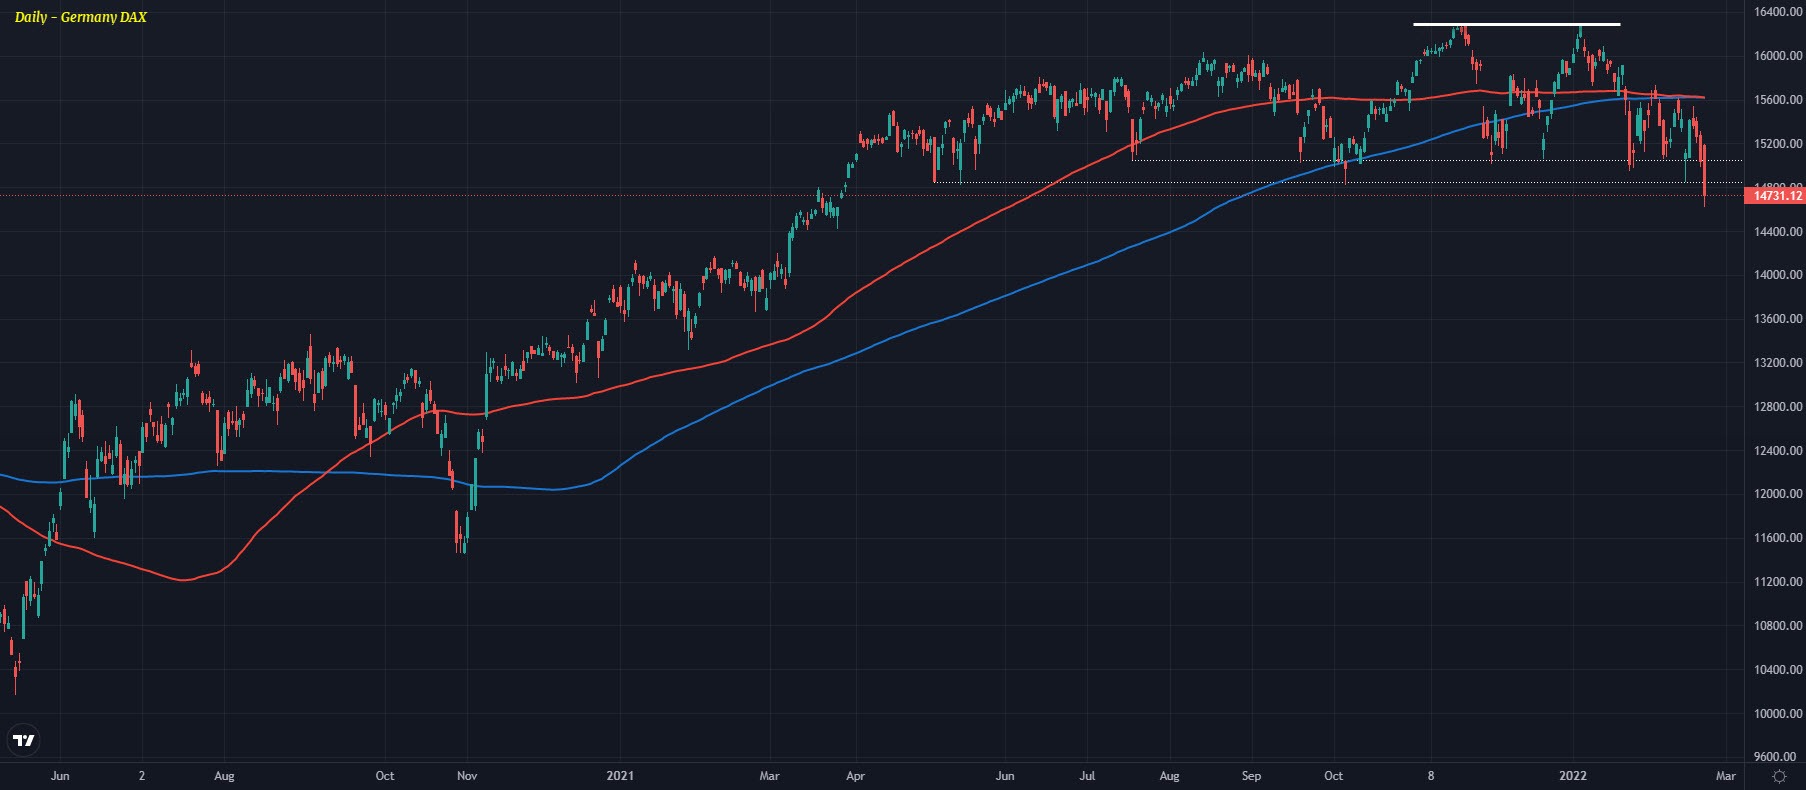The image size is (1806, 790).
Task: Click the 10800.00 price axis label
Action: pyautogui.click(x=1778, y=626)
